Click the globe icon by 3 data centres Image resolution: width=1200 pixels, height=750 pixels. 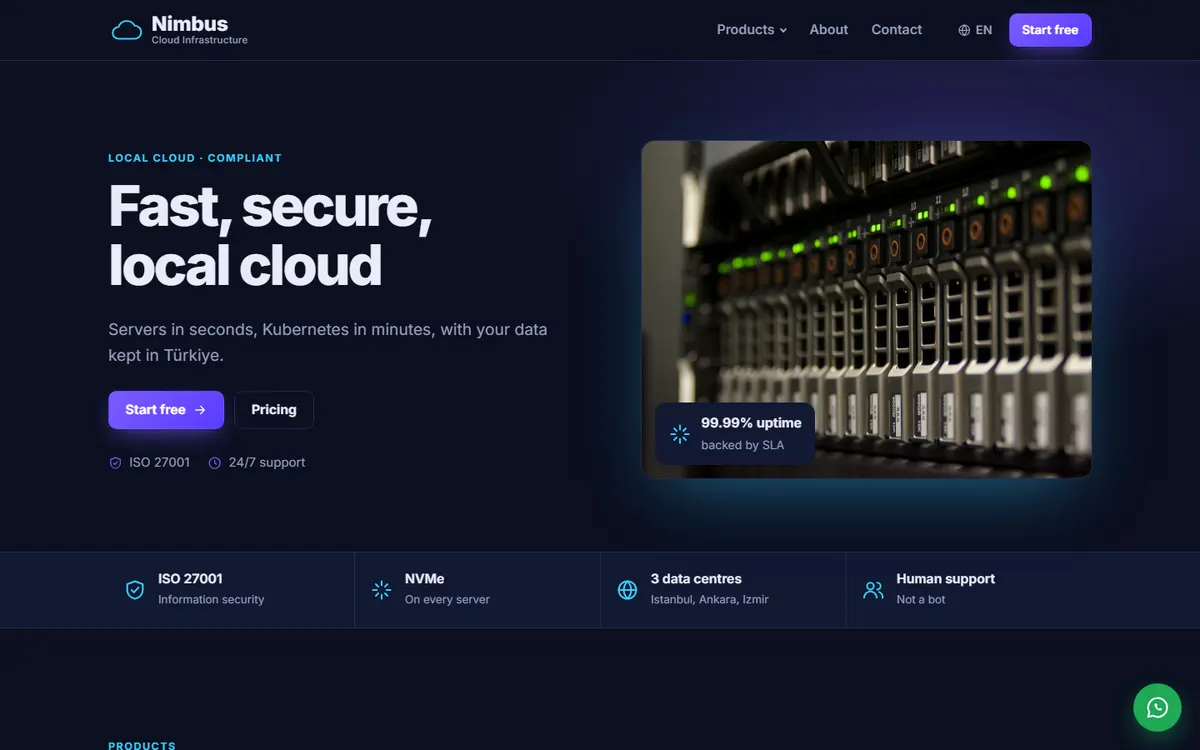point(628,590)
